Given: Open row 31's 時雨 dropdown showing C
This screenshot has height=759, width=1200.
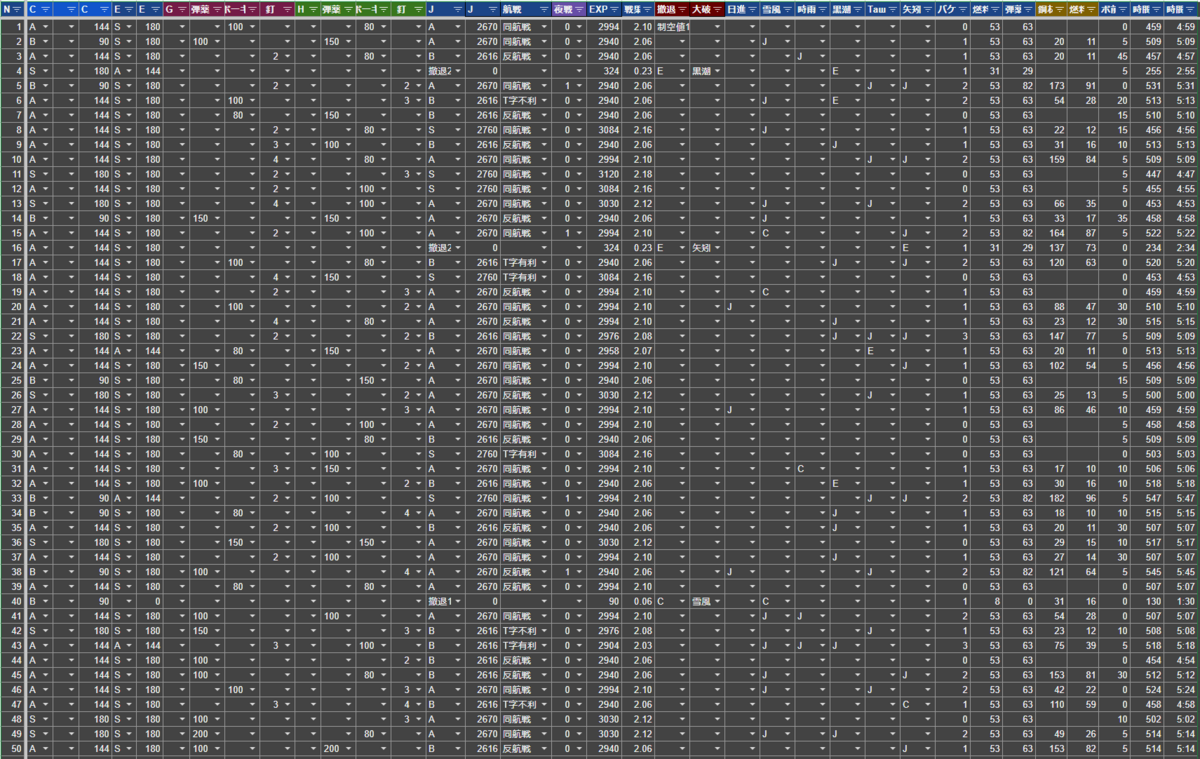Looking at the screenshot, I should point(821,468).
